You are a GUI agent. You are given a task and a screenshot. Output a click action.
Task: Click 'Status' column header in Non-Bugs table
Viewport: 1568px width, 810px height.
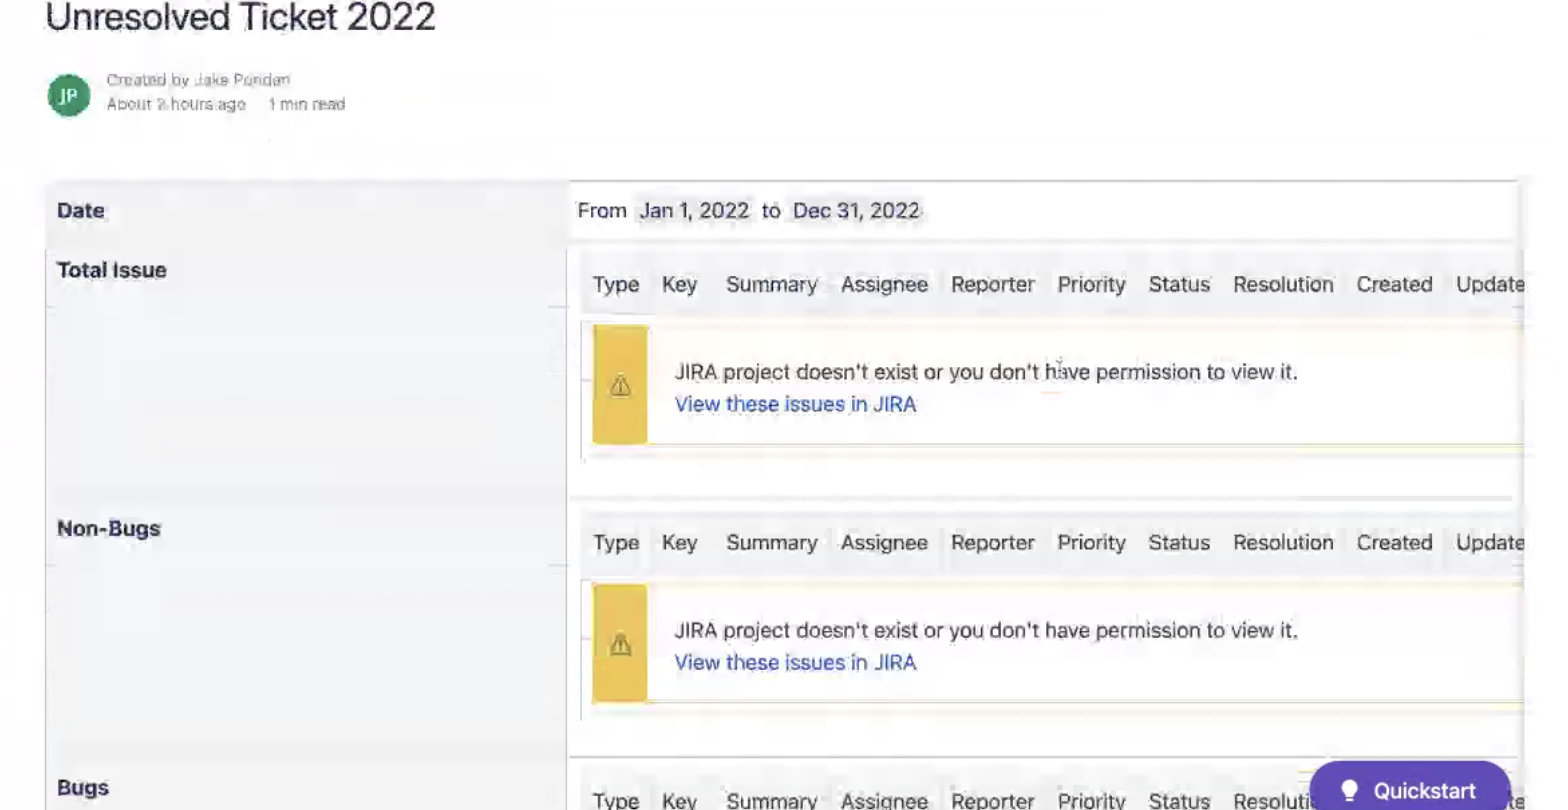1179,543
